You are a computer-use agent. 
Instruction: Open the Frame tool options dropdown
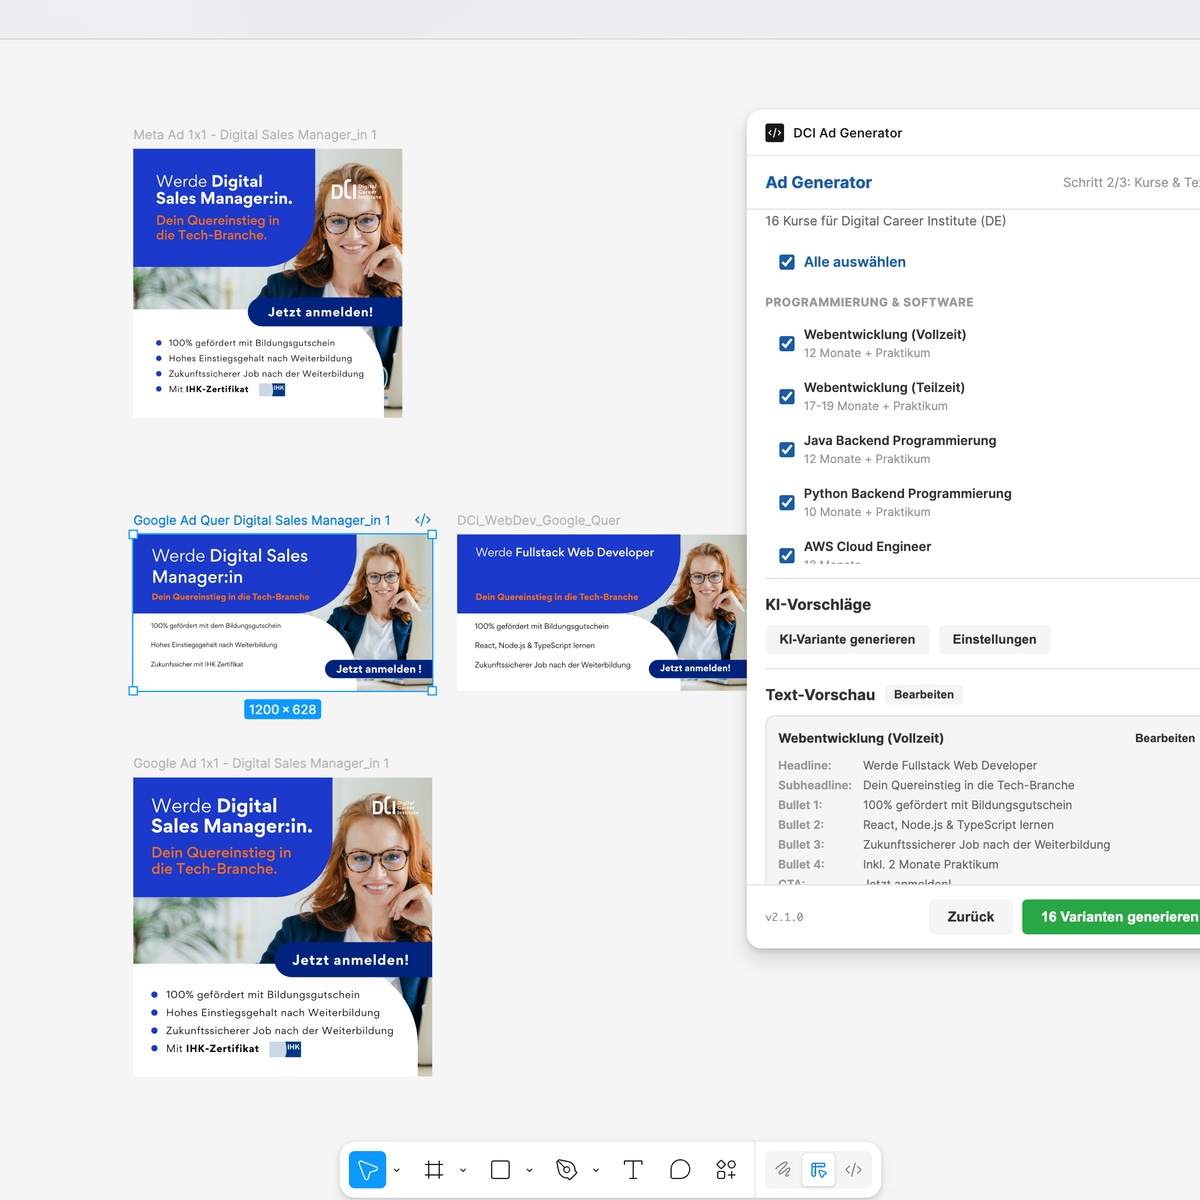click(463, 1170)
